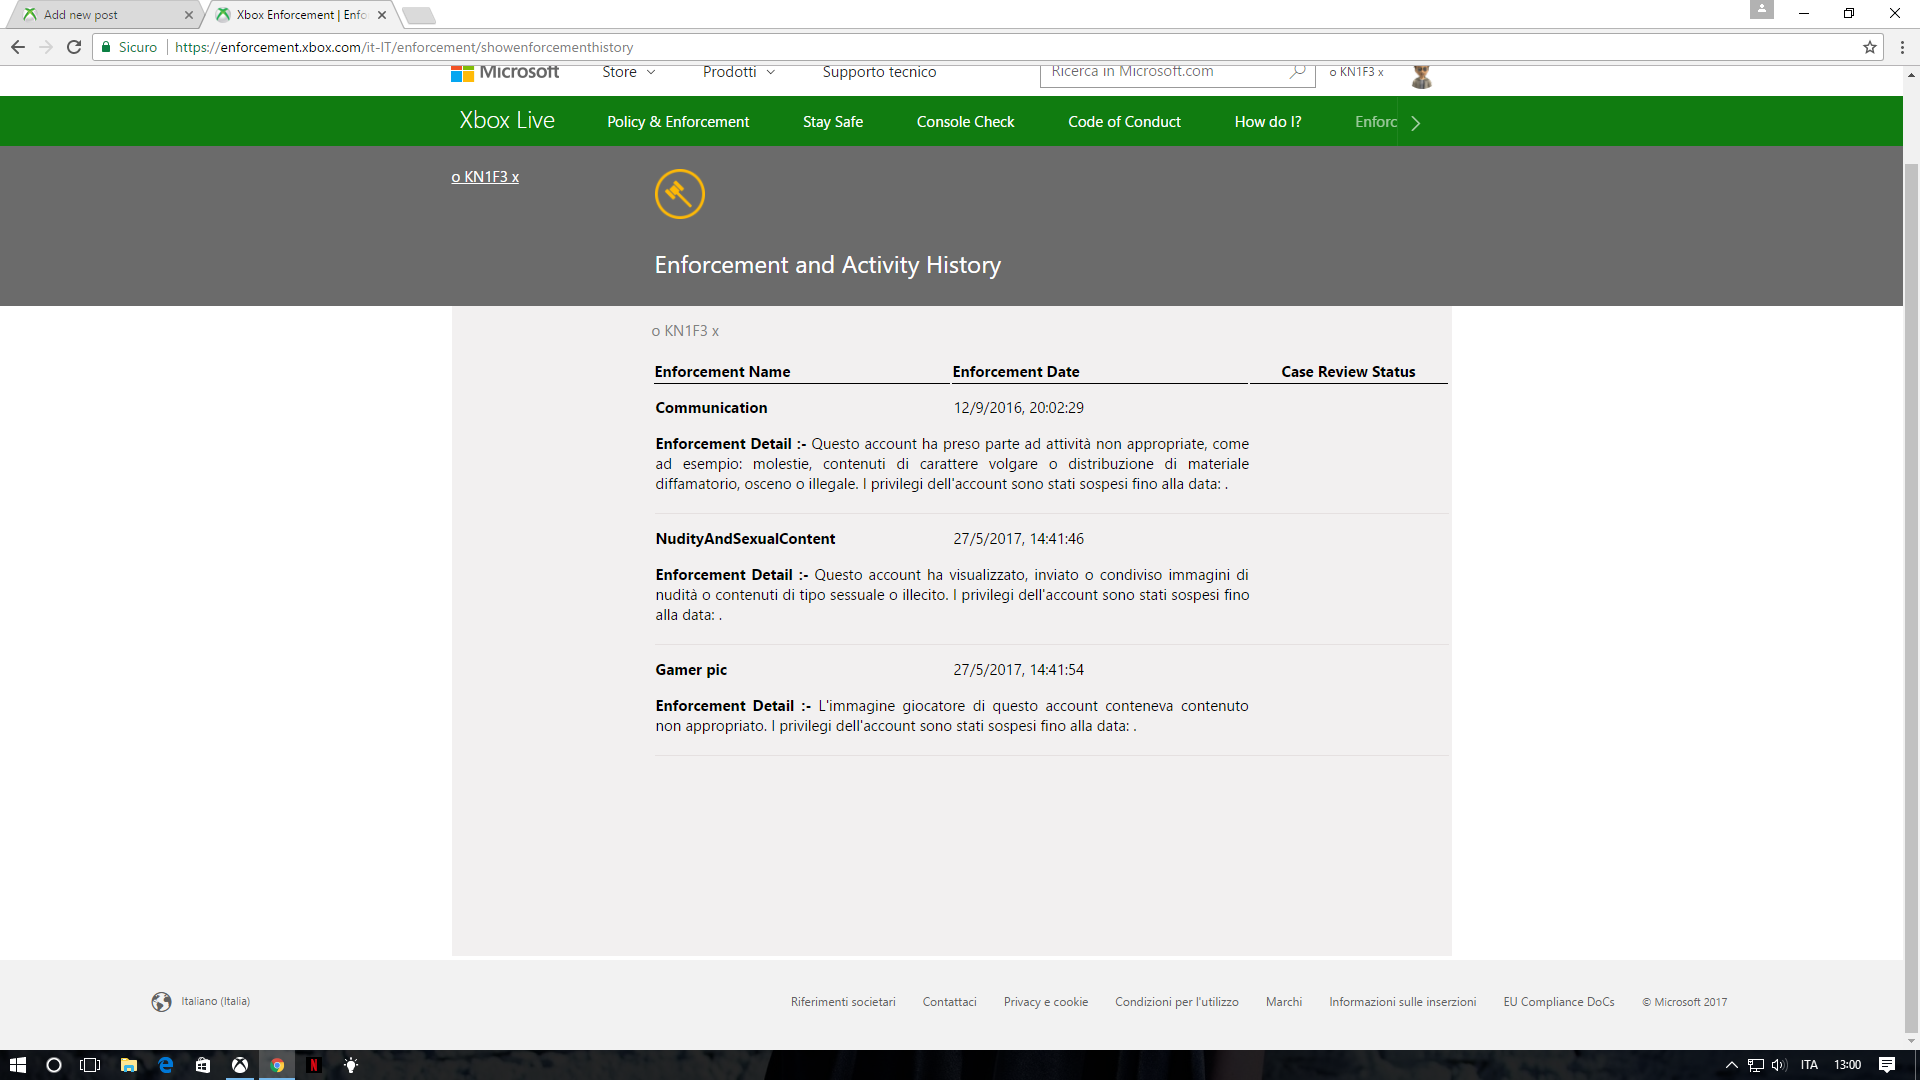This screenshot has height=1080, width=1920.
Task: Switch to Chrome in taskbar
Action: (277, 1065)
